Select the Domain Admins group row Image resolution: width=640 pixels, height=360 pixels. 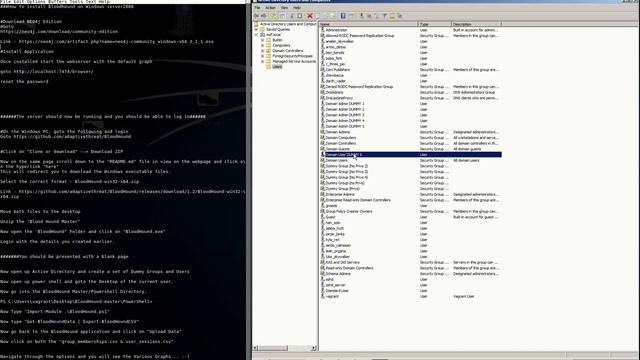tap(410, 132)
